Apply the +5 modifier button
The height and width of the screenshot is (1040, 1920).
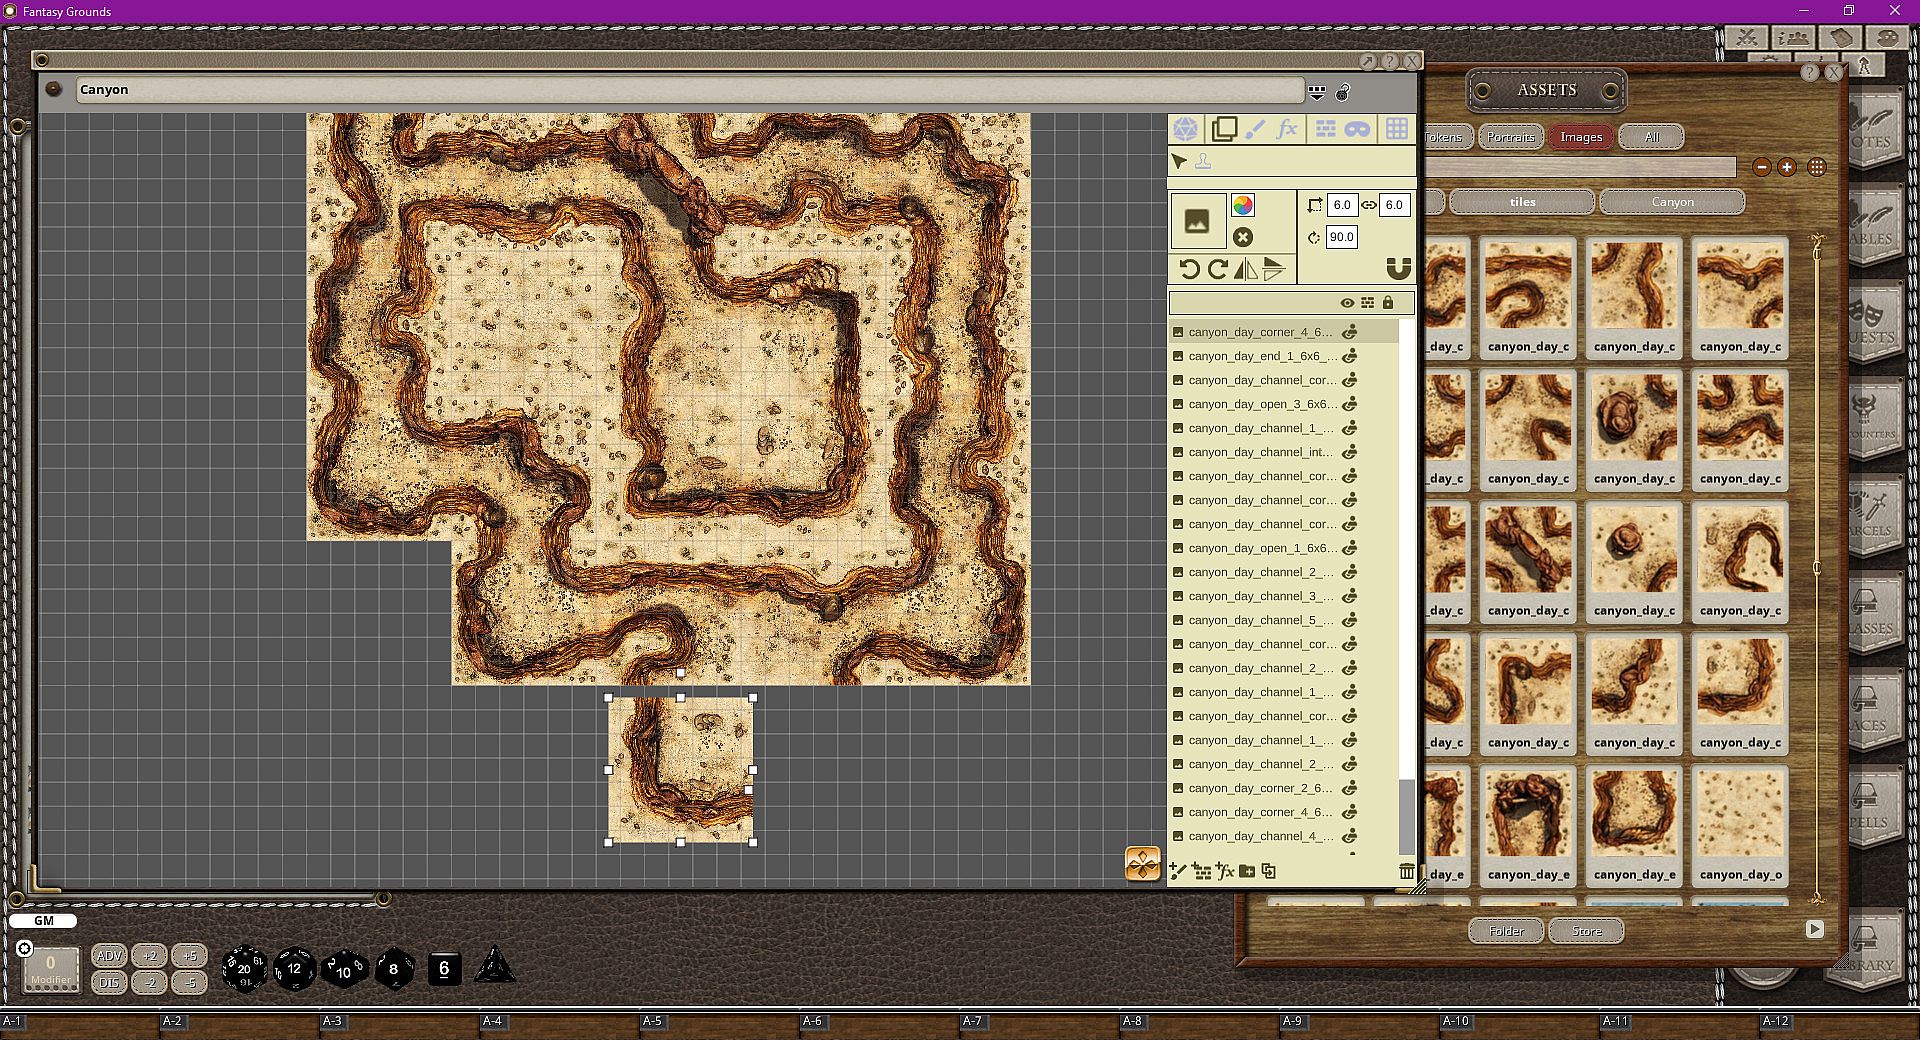click(x=189, y=956)
